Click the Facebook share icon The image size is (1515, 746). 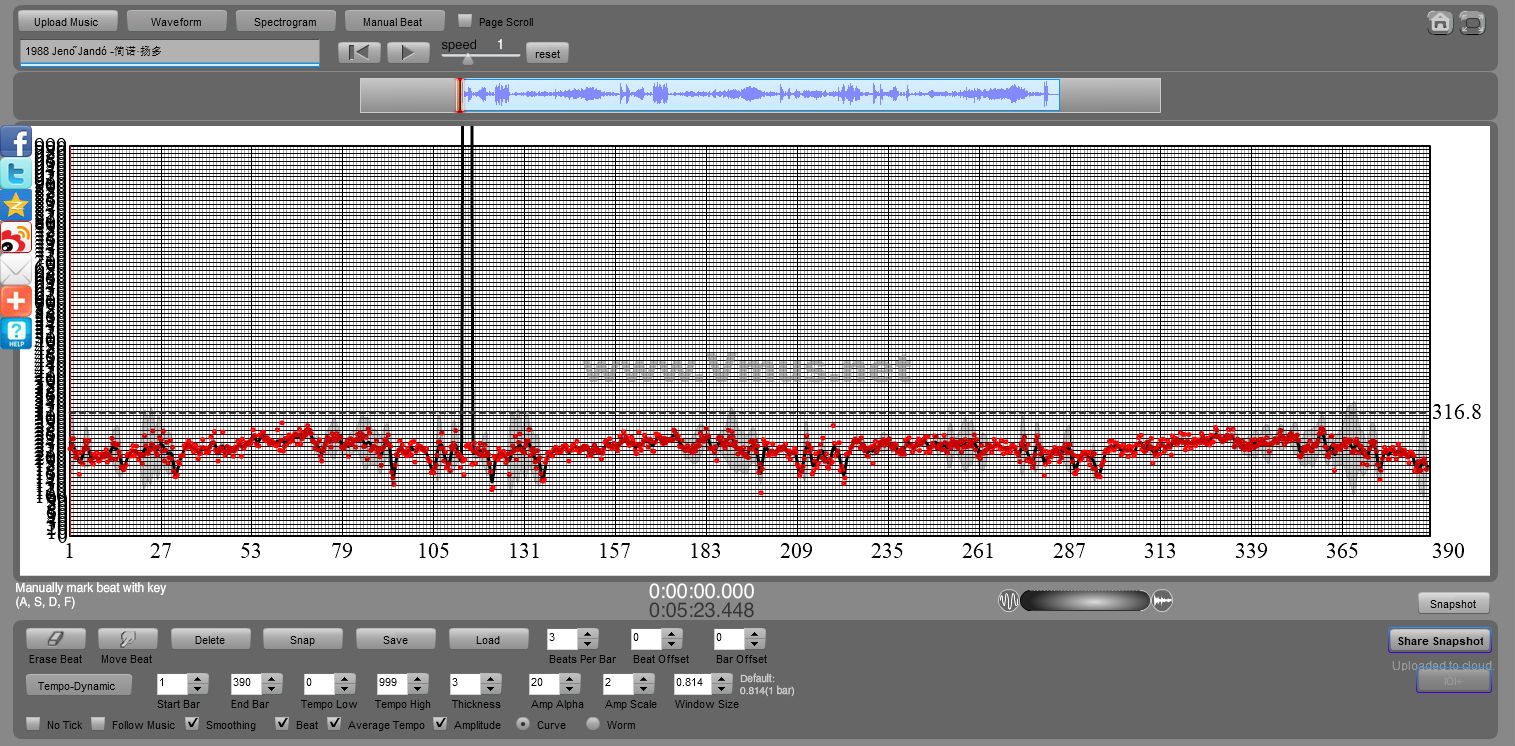click(x=16, y=141)
